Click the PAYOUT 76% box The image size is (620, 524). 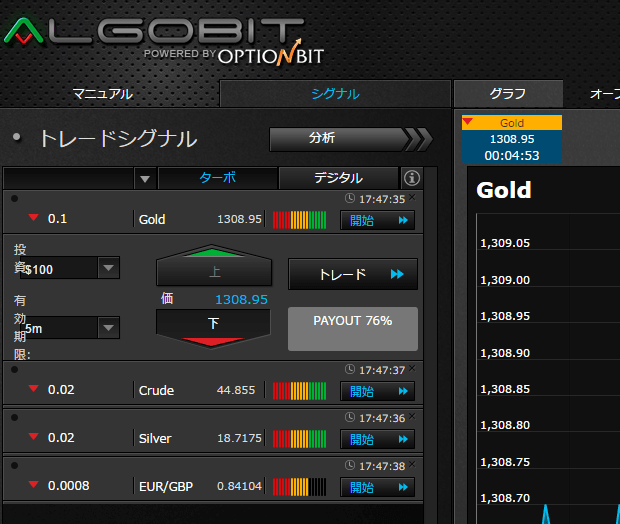(x=353, y=329)
